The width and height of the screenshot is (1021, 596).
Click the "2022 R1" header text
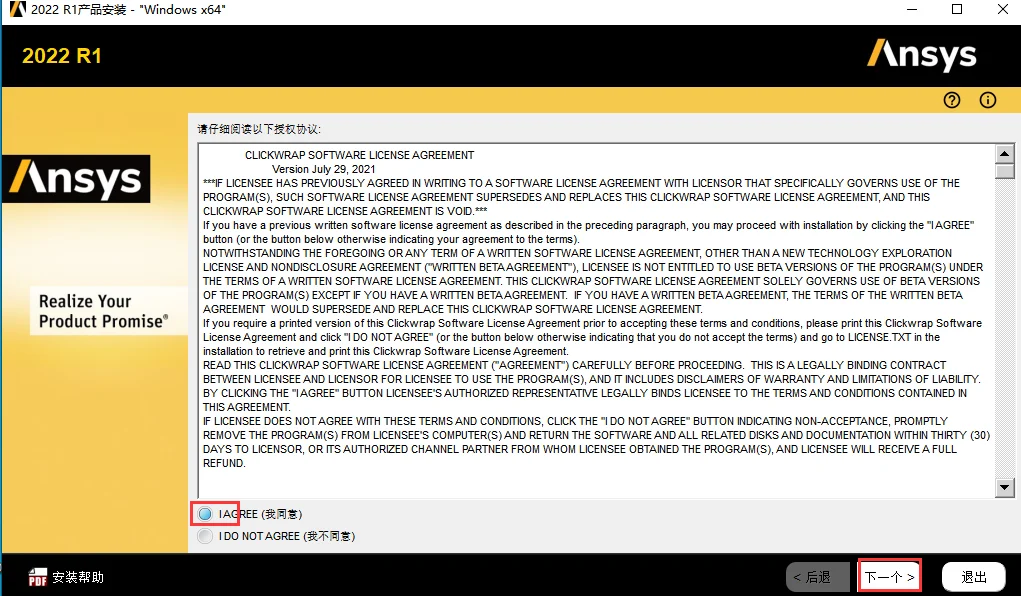point(62,56)
